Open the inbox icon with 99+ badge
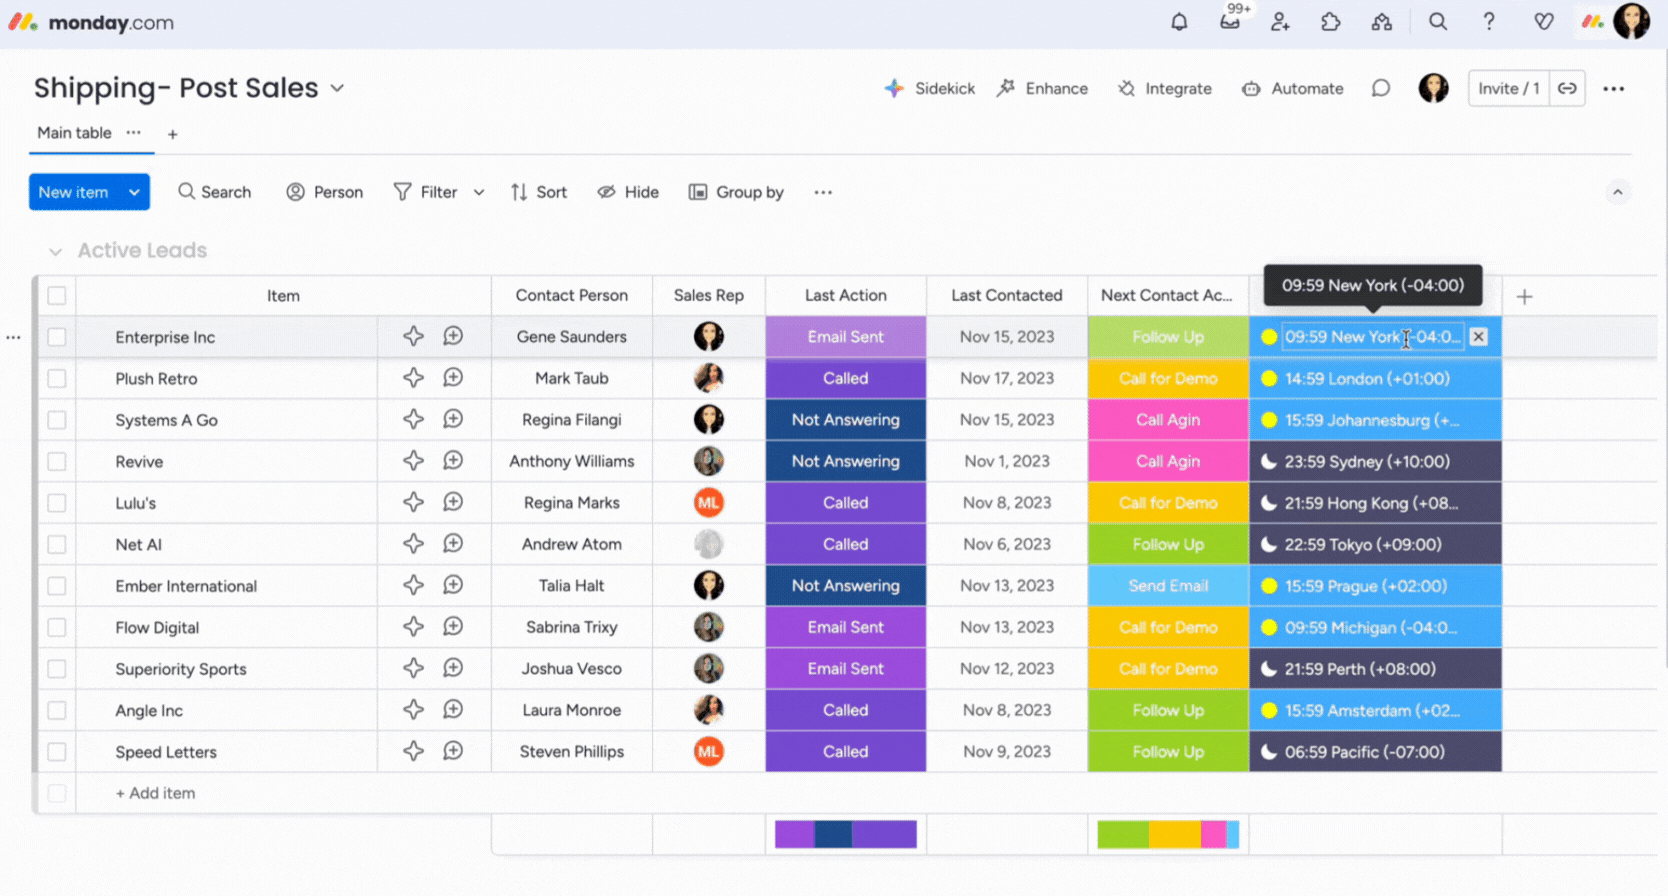The height and width of the screenshot is (896, 1668). coord(1229,22)
